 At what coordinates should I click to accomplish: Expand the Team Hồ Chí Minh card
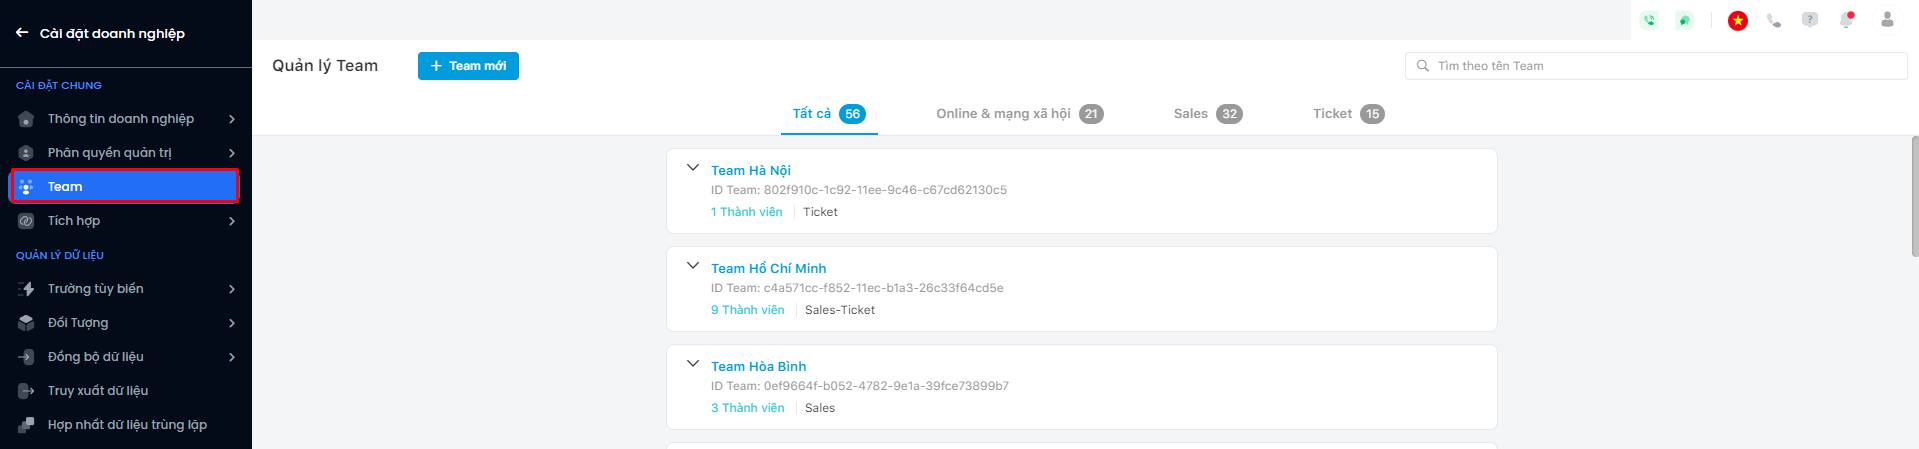coord(692,266)
